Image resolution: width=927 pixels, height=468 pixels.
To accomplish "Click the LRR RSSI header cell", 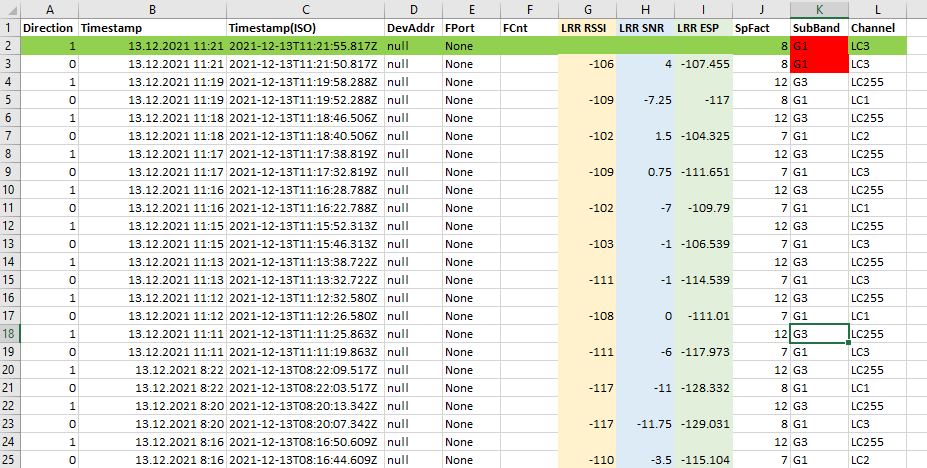I will 588,28.
